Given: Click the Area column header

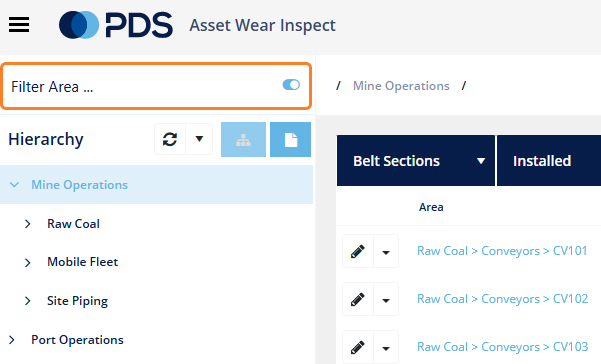Looking at the screenshot, I should [431, 207].
